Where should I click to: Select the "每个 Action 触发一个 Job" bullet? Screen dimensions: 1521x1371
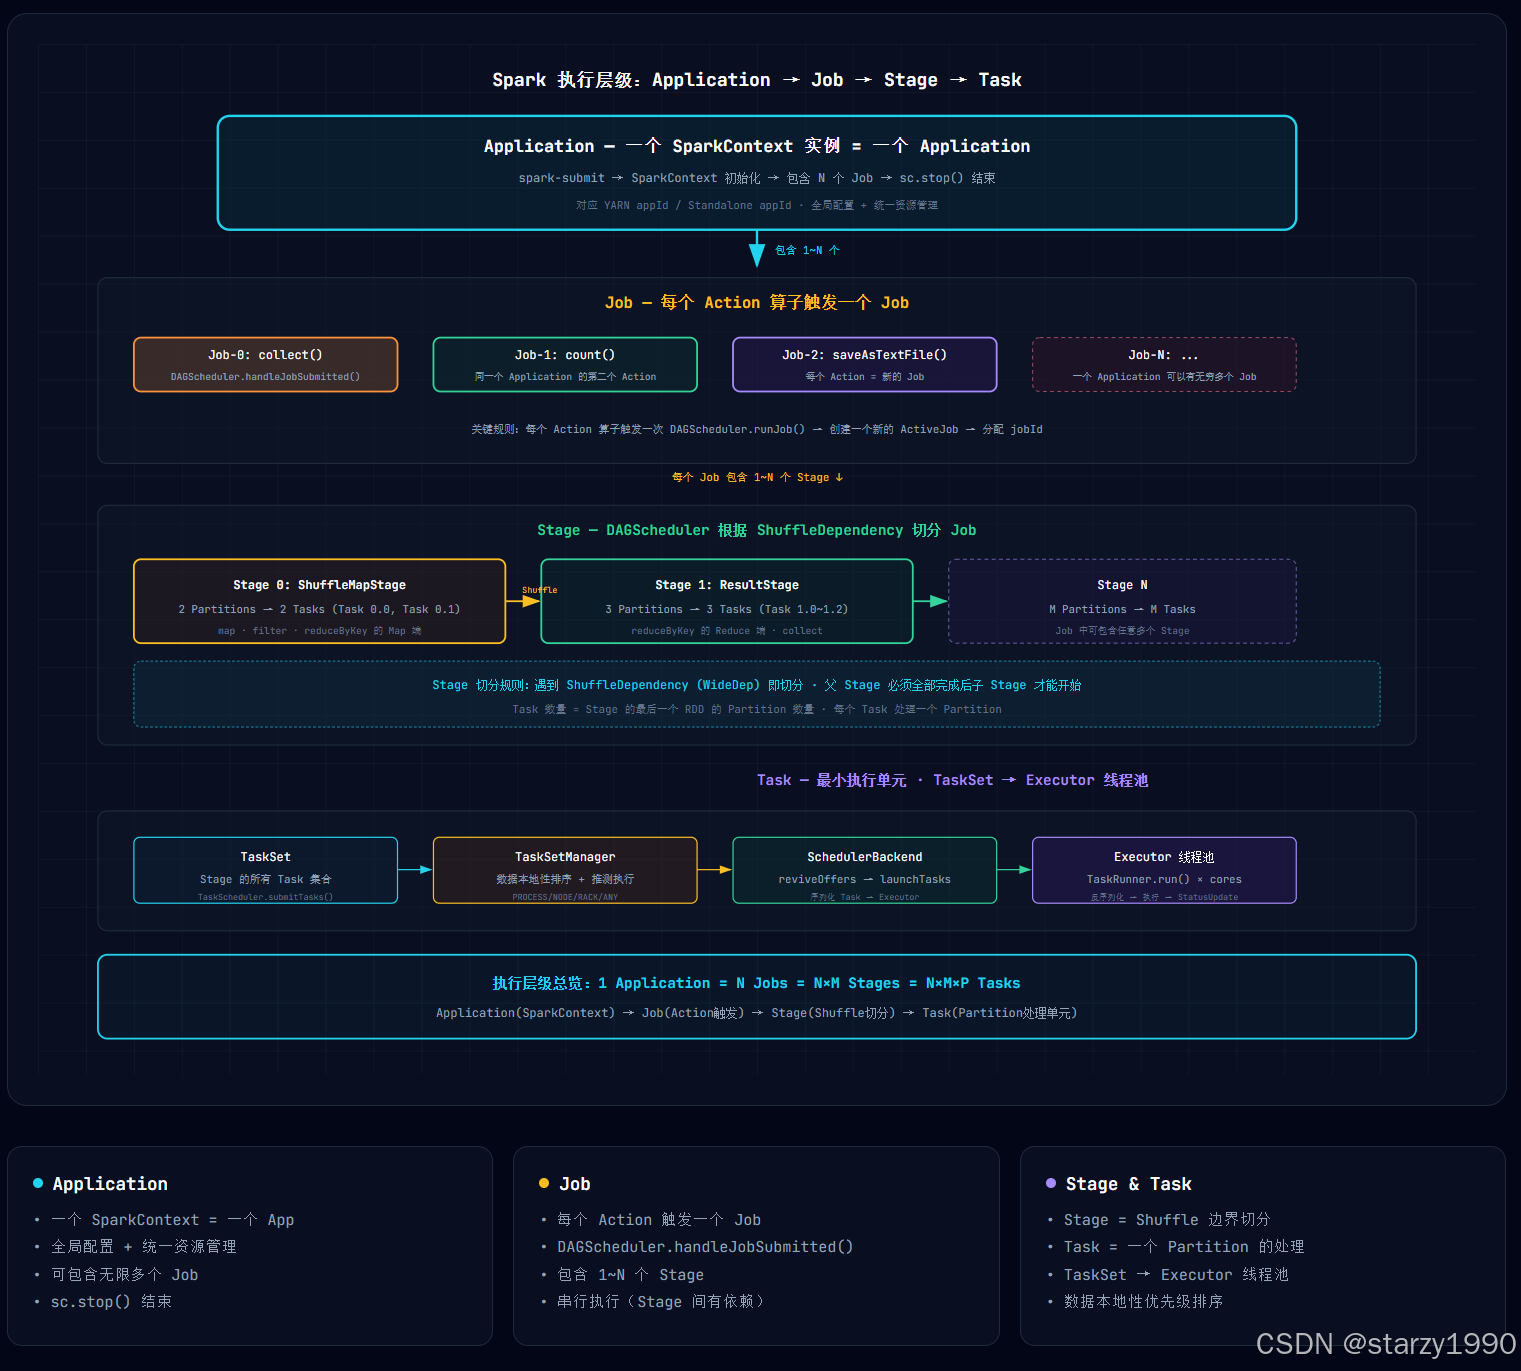click(659, 1220)
